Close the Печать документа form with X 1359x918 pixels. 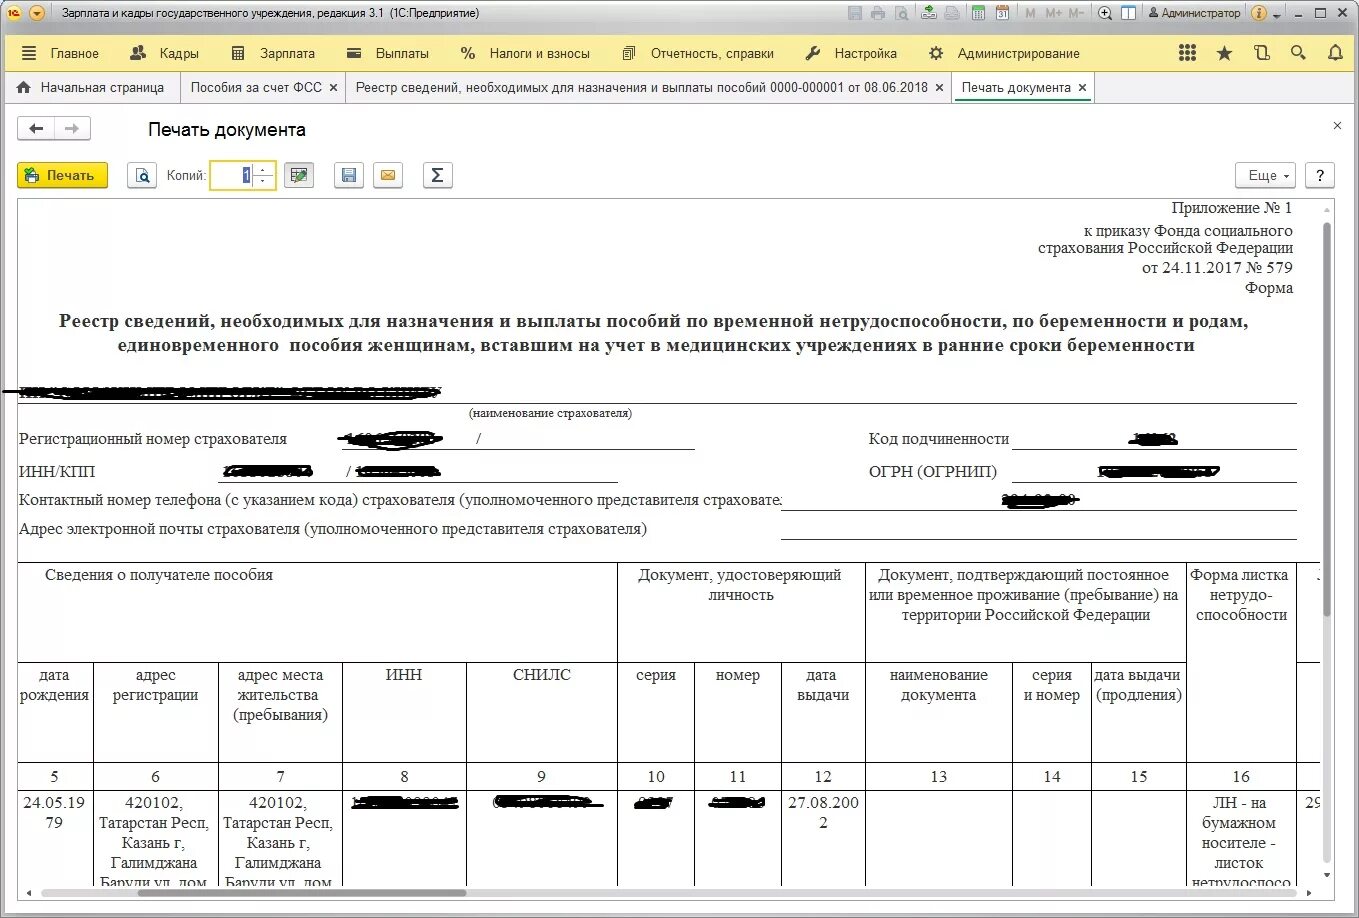pos(1337,126)
